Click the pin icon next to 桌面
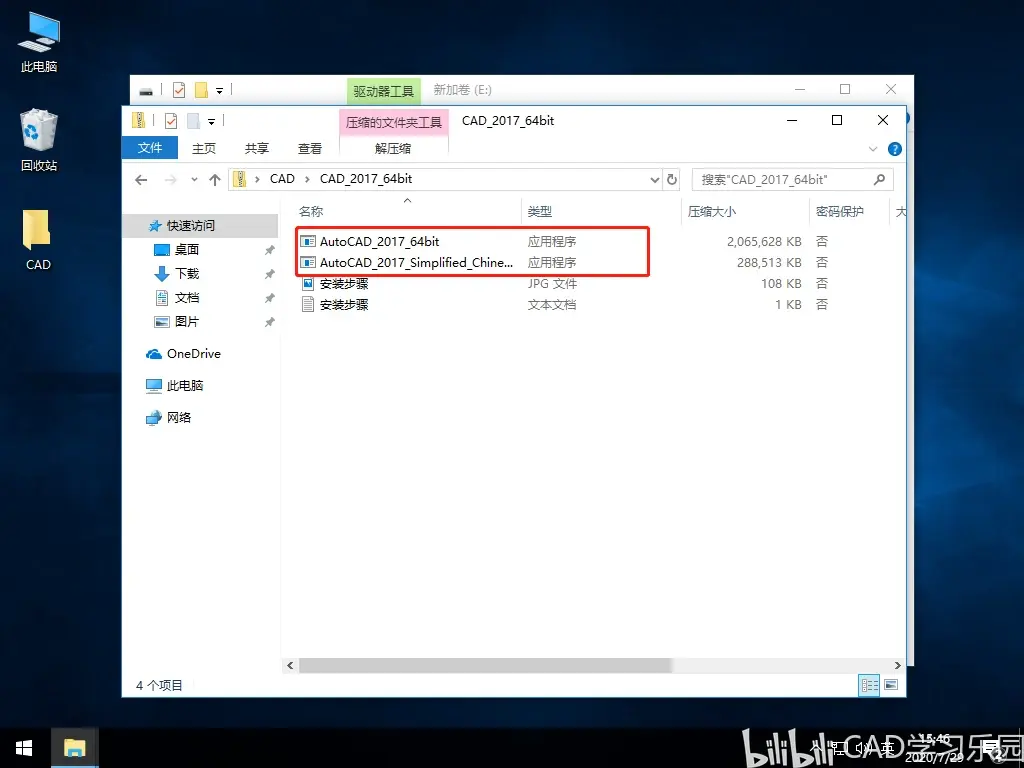Screen dimensions: 1024x768 (269, 250)
